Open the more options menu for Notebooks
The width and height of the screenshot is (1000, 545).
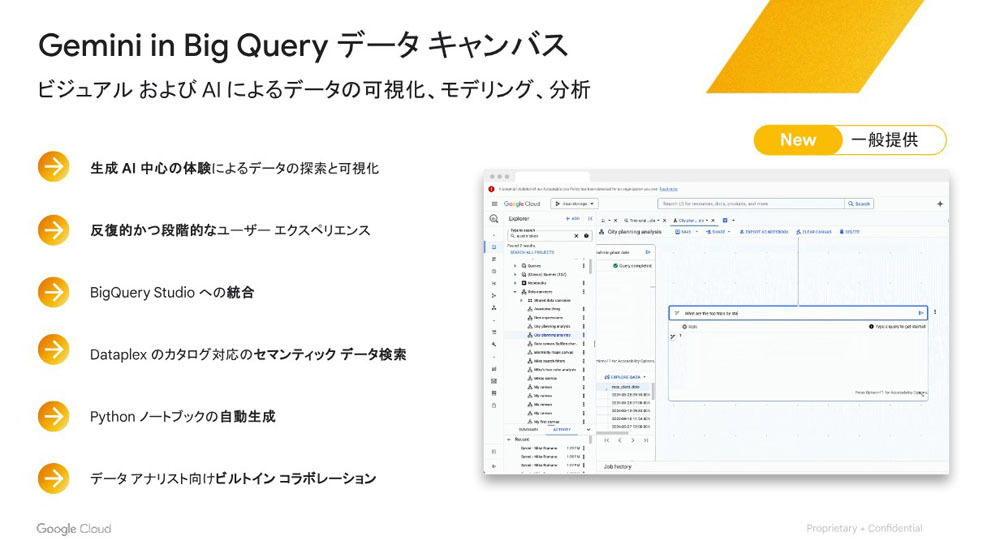584,283
